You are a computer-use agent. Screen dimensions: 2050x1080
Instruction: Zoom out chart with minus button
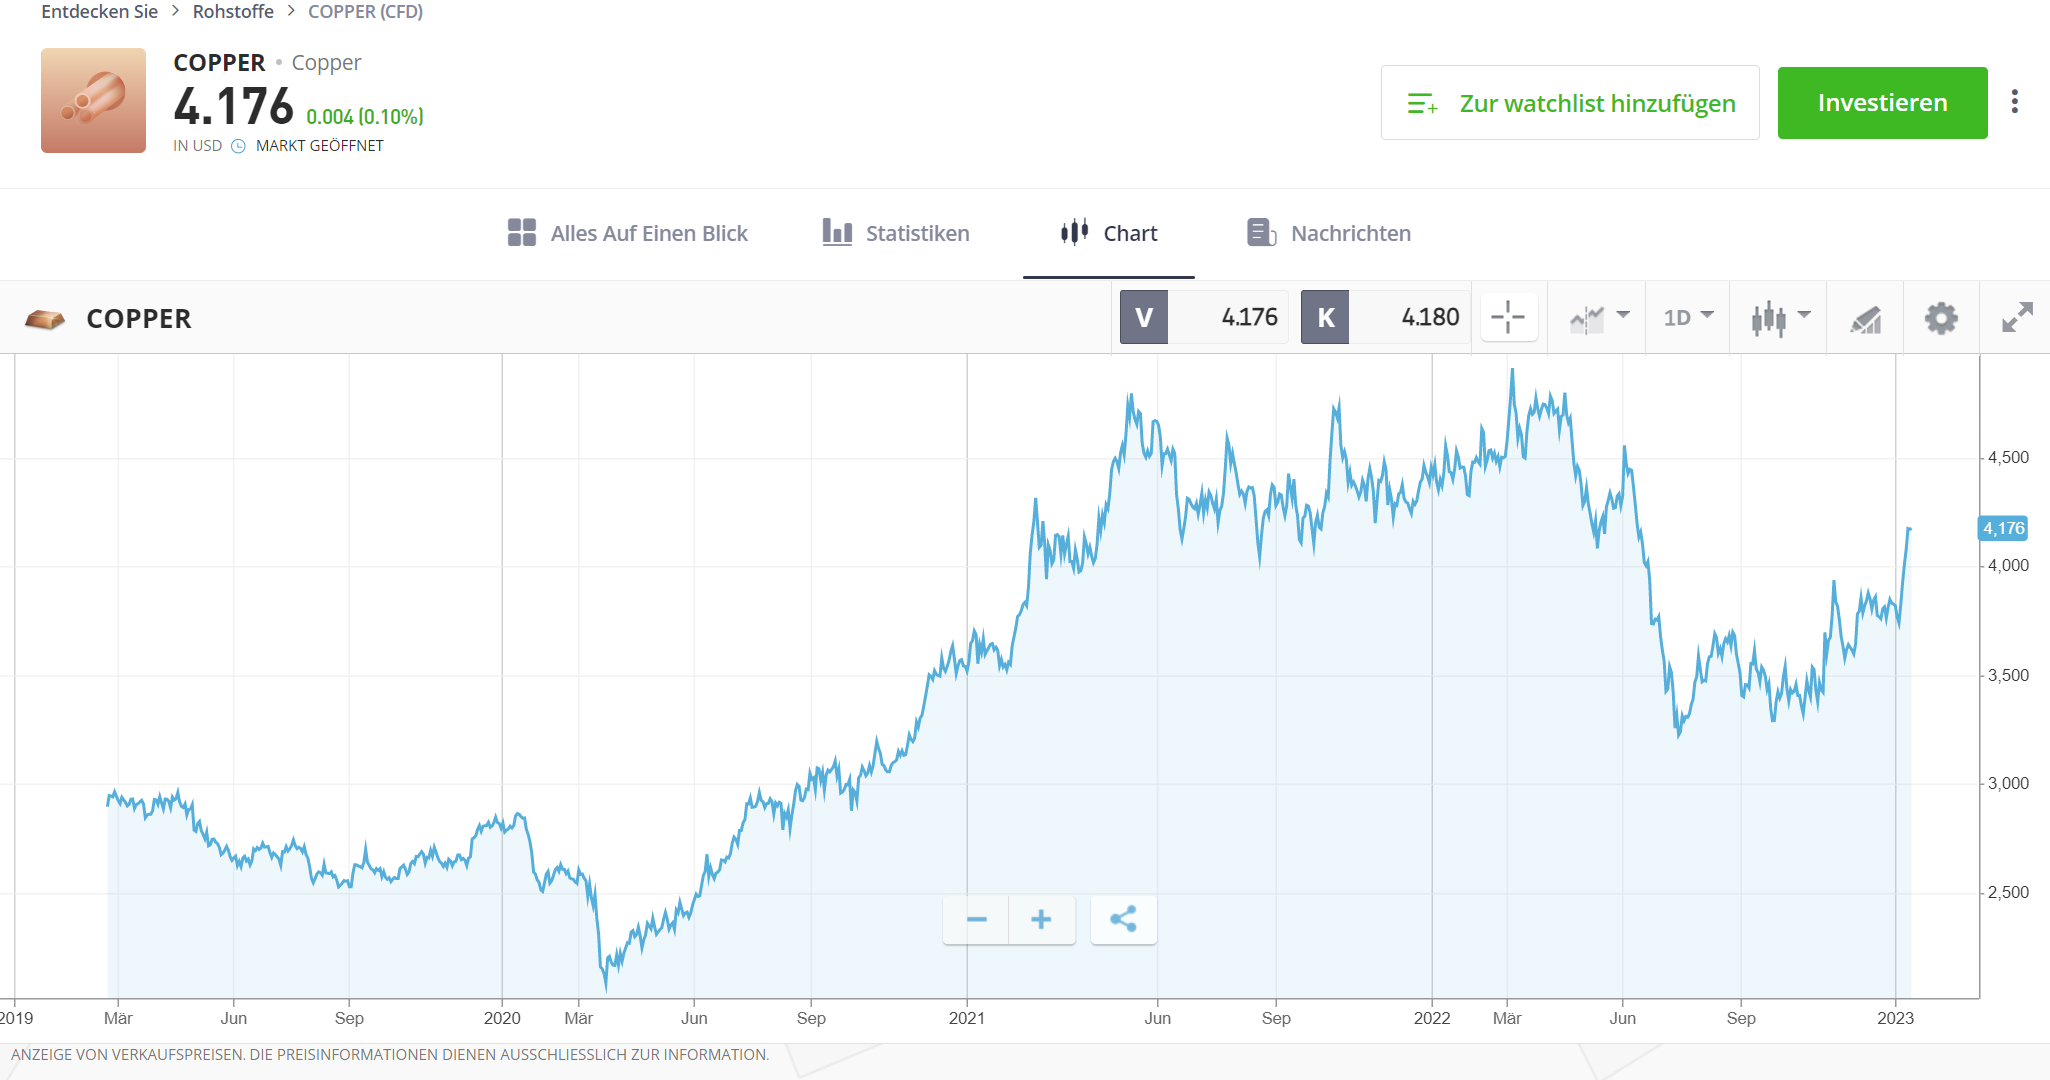click(x=977, y=920)
